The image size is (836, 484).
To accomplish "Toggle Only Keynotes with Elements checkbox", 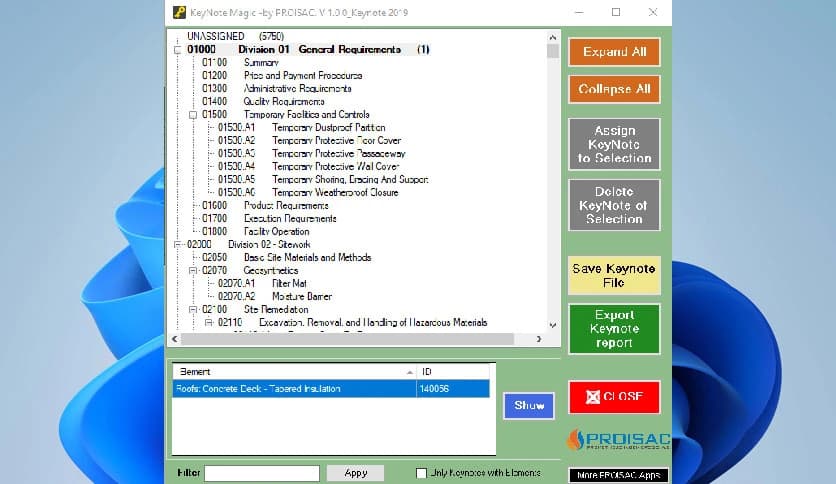I will pos(421,473).
